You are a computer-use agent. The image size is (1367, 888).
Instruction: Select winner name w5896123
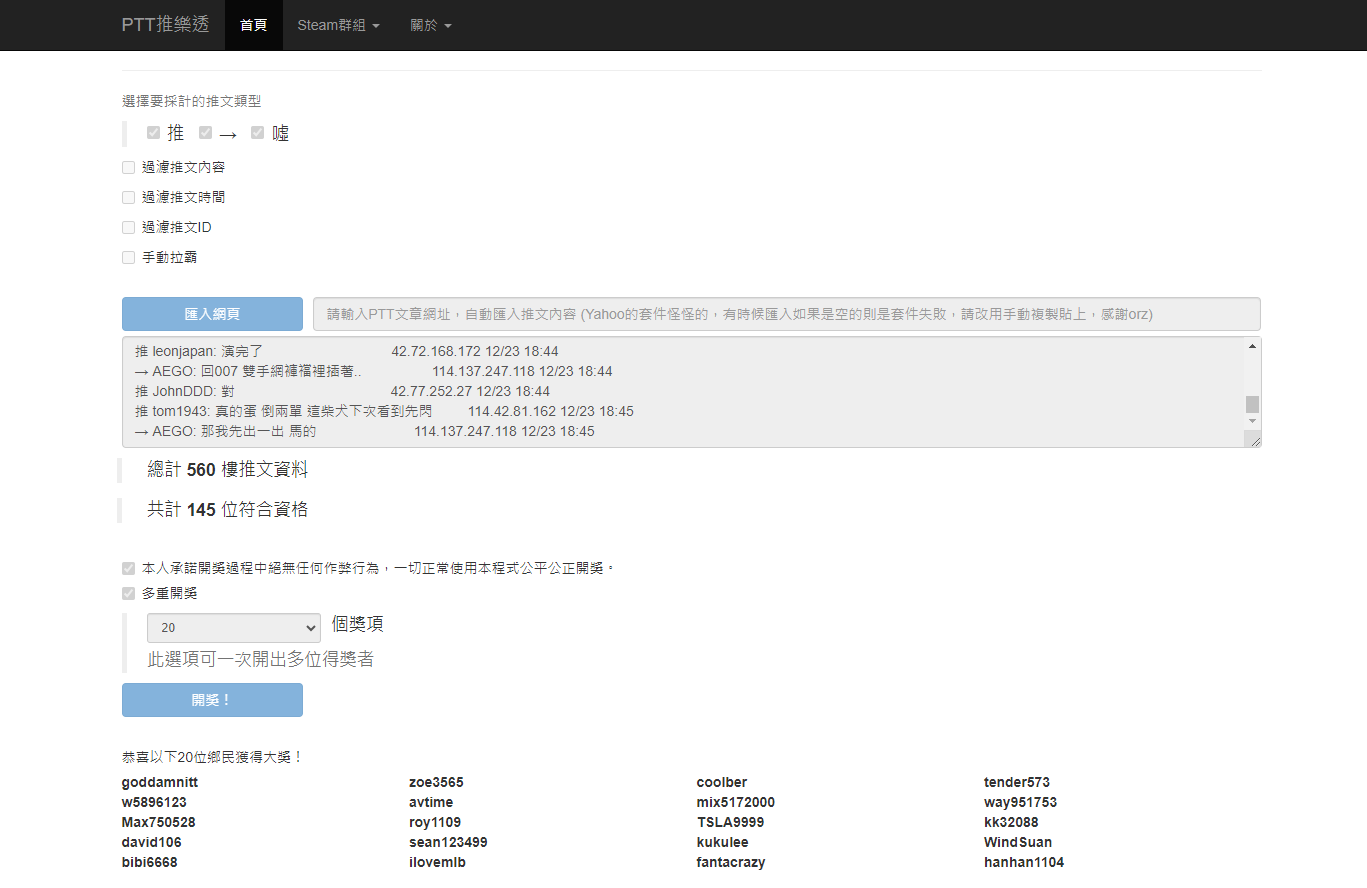[154, 802]
